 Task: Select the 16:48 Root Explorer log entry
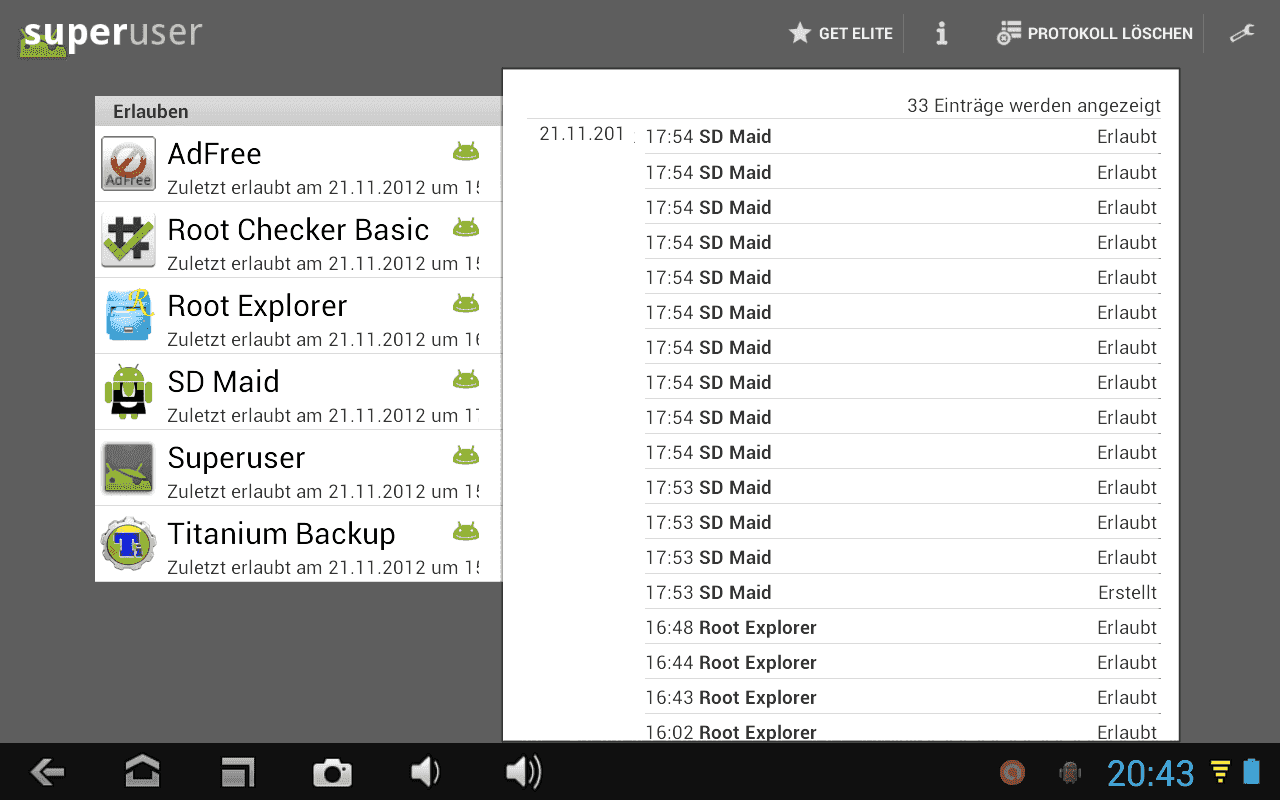pos(902,627)
